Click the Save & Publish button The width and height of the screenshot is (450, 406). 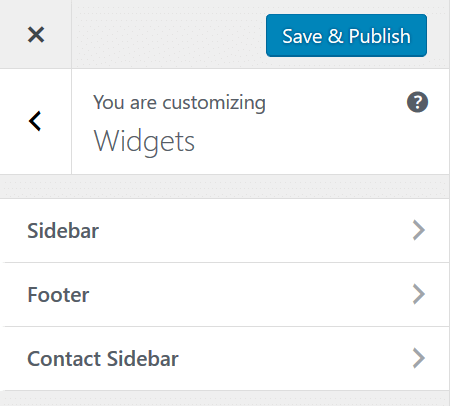[x=346, y=35]
